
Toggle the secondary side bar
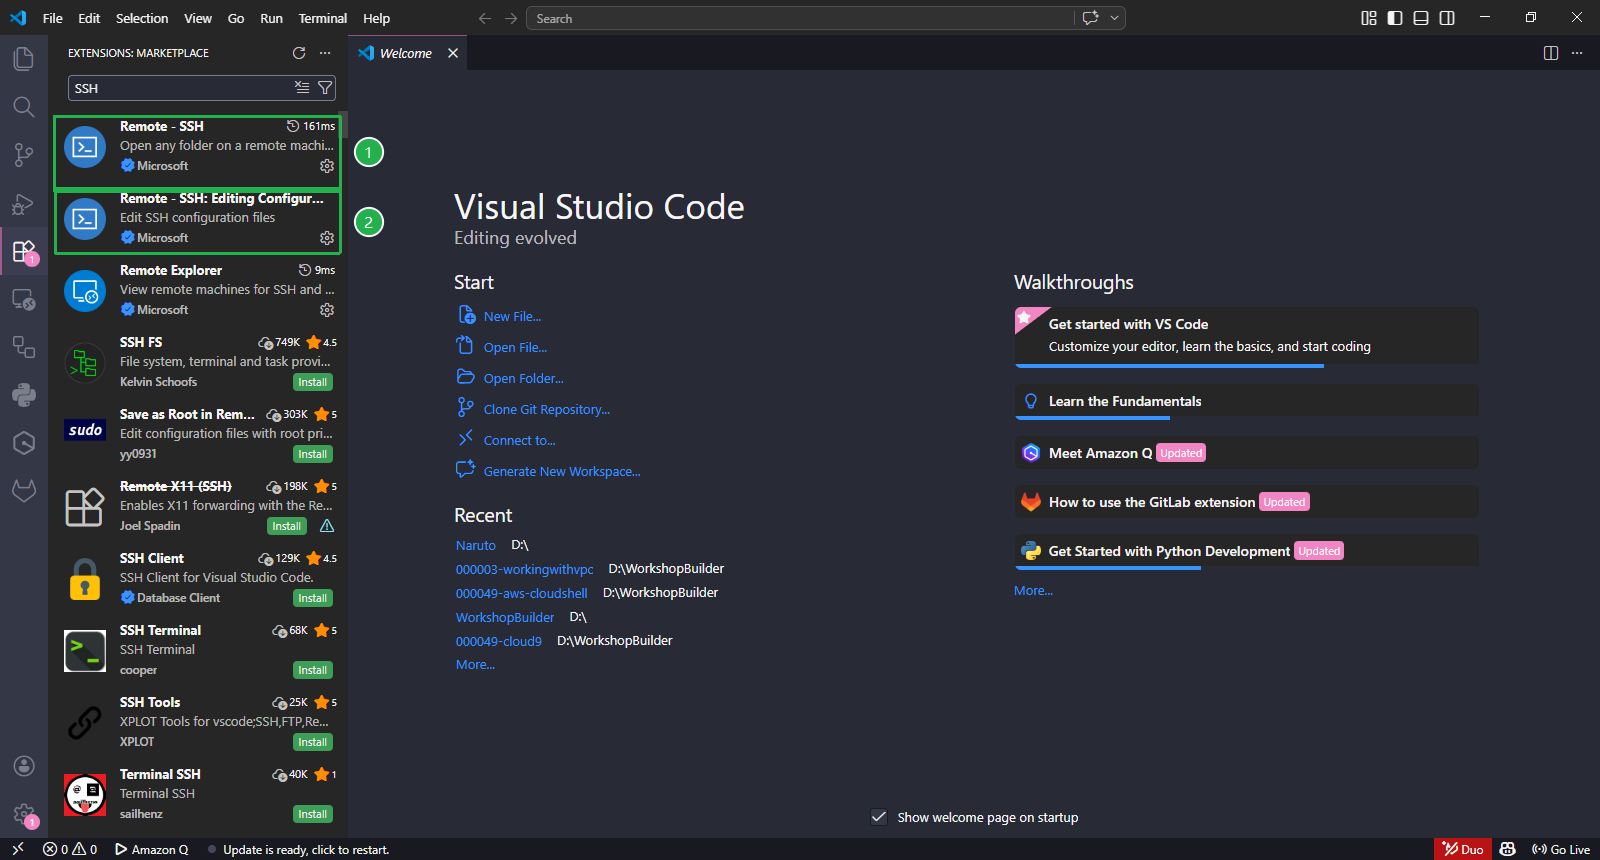point(1447,18)
